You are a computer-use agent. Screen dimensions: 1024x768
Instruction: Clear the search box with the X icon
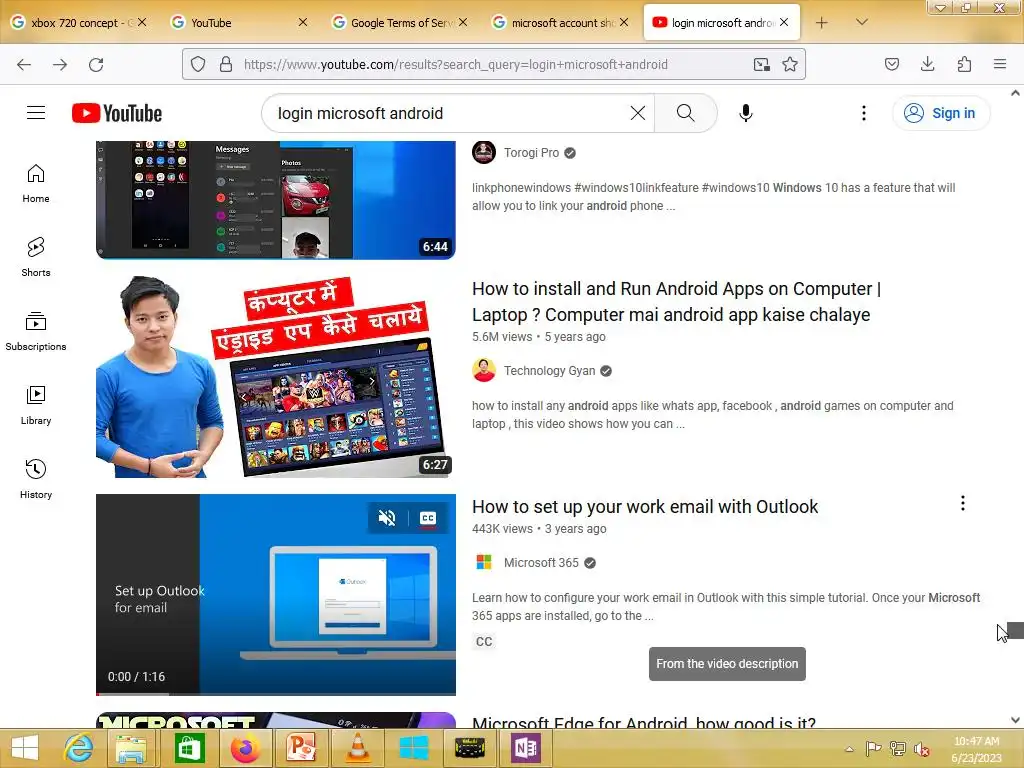[638, 113]
